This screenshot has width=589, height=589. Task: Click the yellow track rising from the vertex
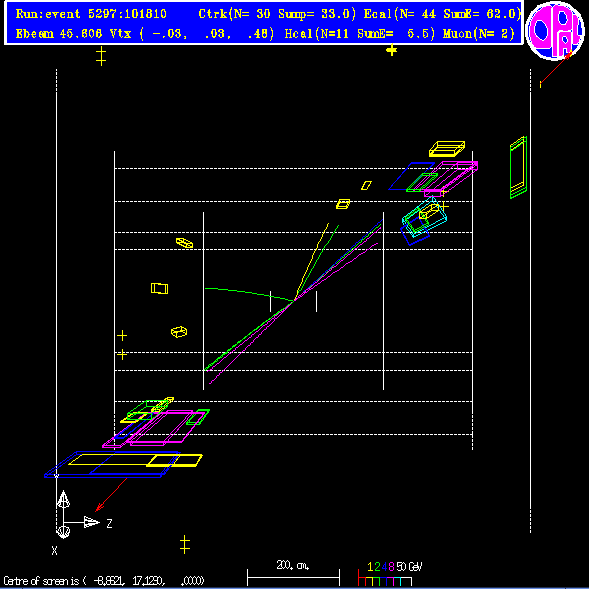coord(312,261)
